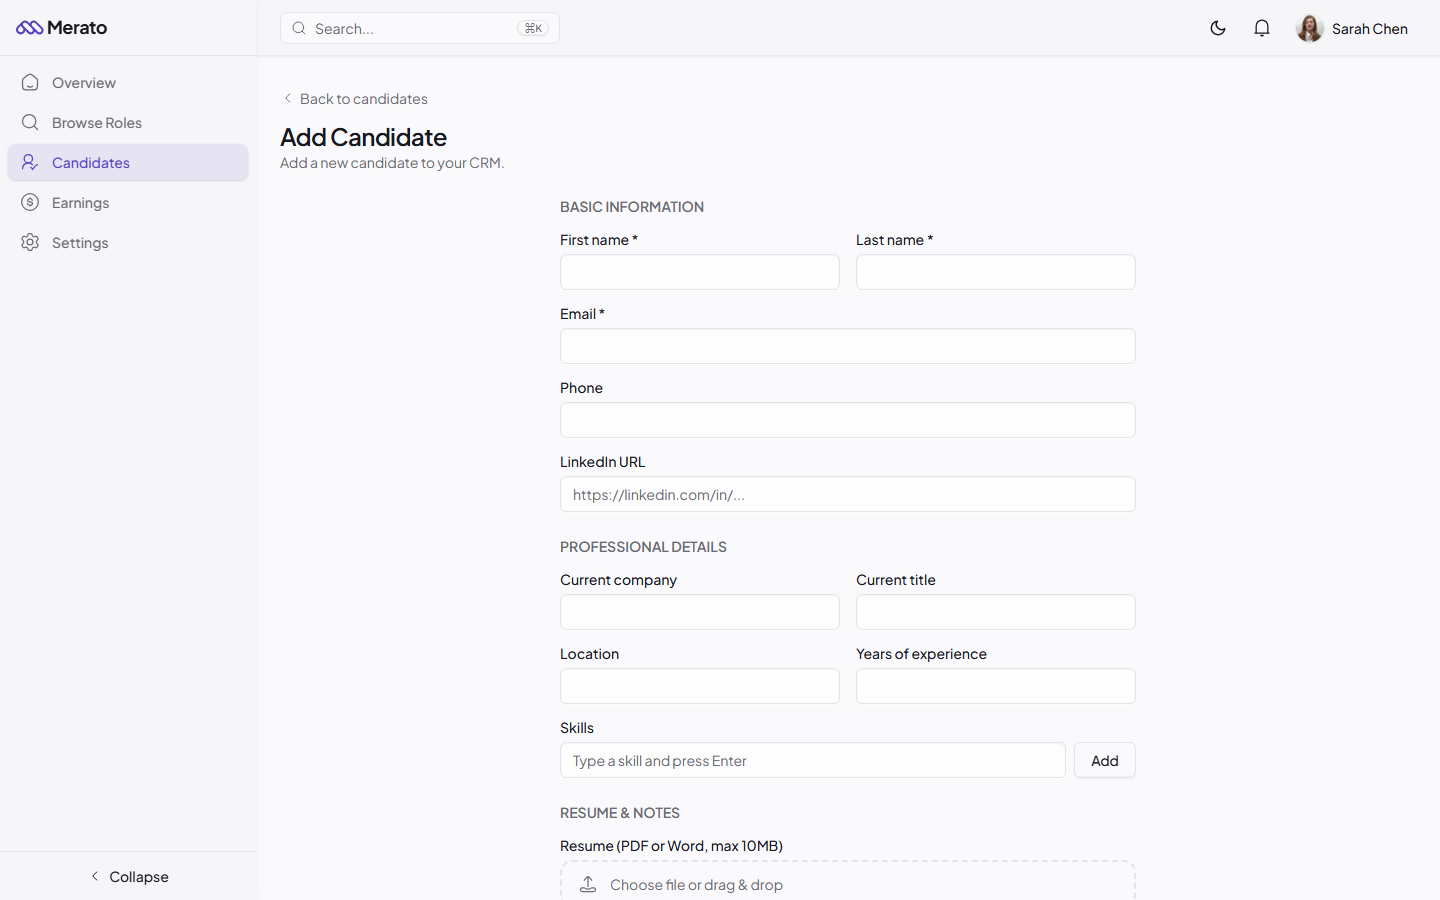The image size is (1440, 900).
Task: Click the search magnifier in the search bar
Action: 299,28
